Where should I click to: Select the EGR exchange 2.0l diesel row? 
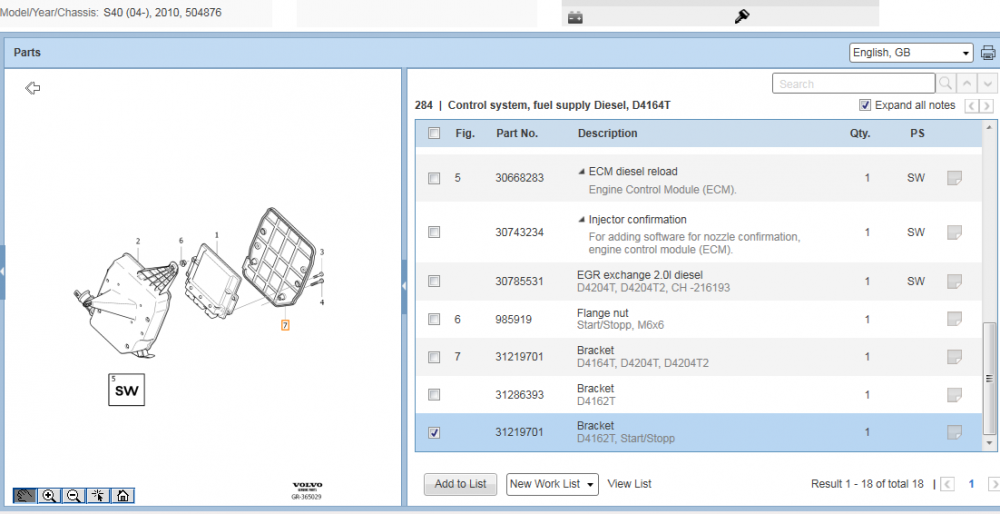(x=698, y=281)
